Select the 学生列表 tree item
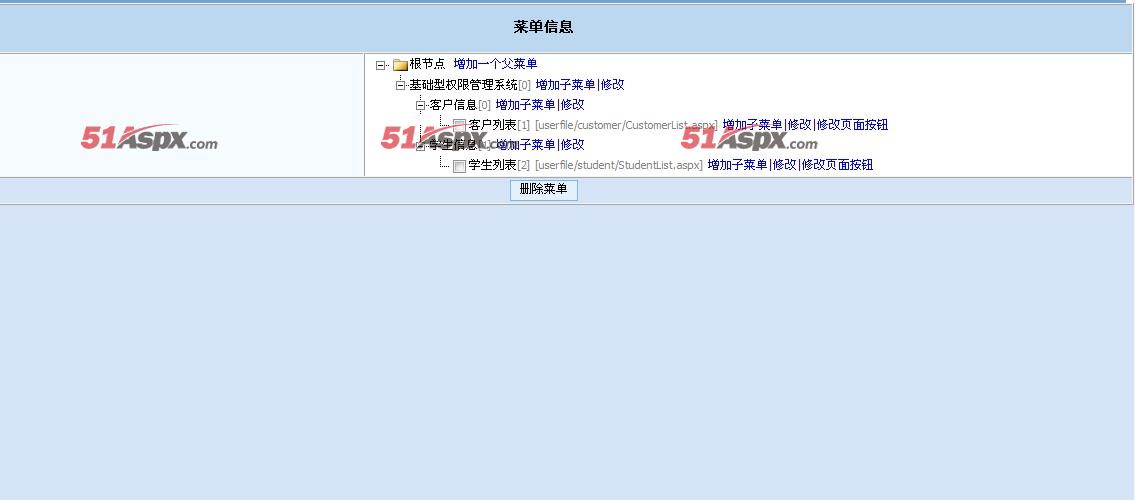1135x500 pixels. coord(492,165)
